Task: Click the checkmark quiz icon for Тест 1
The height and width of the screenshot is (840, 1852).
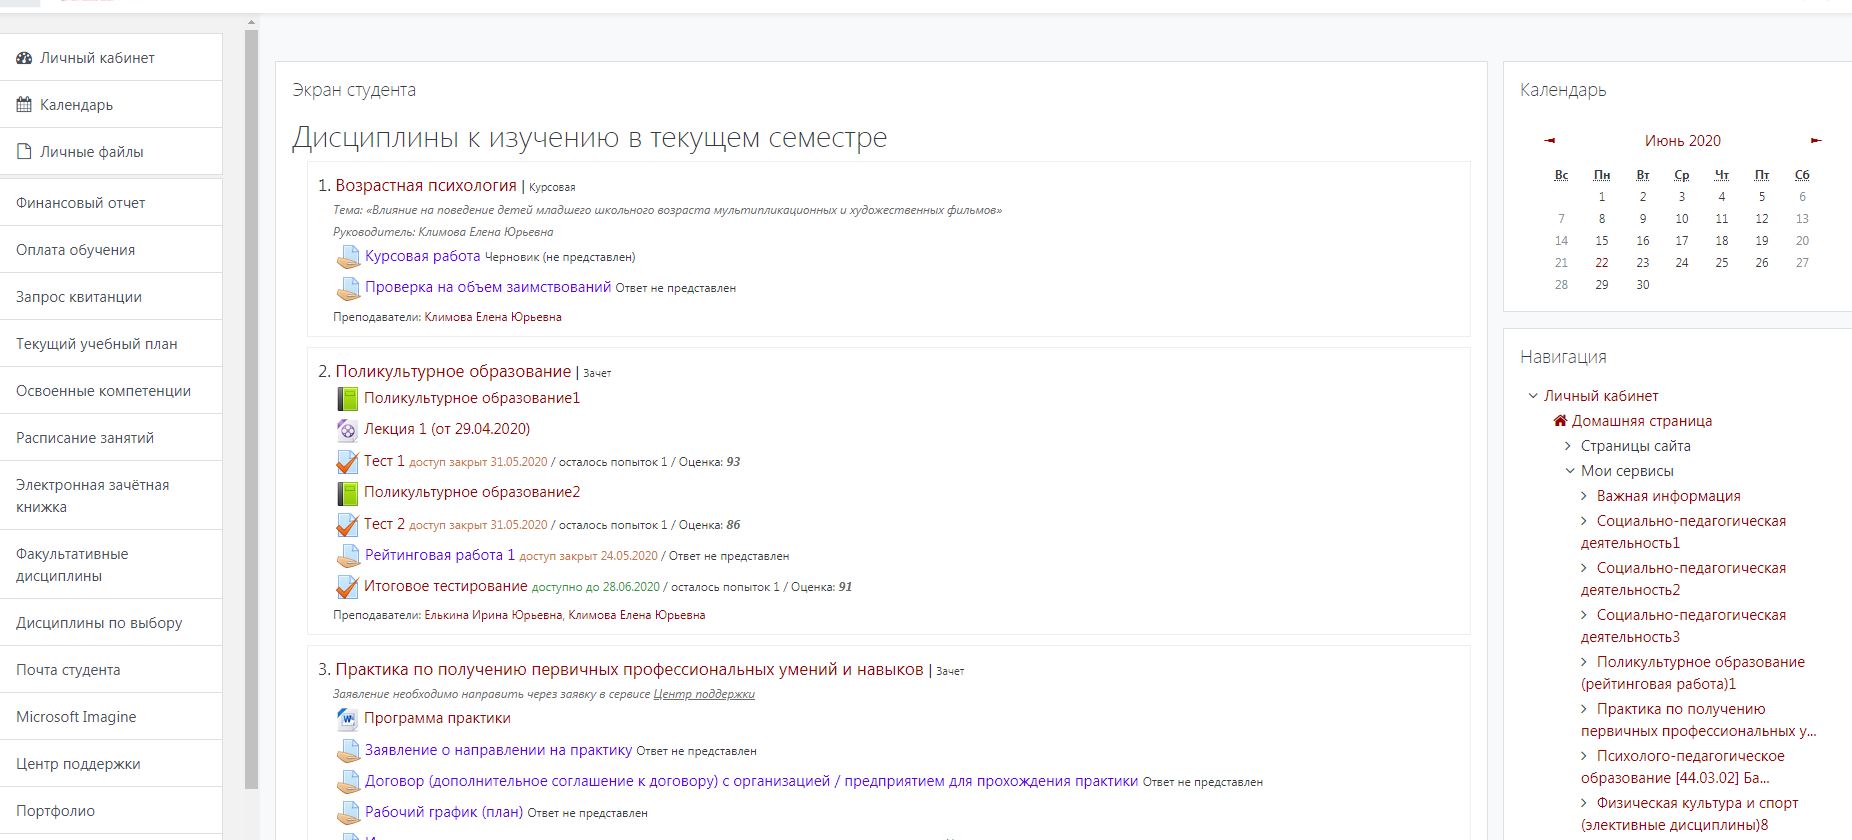Action: (x=347, y=462)
